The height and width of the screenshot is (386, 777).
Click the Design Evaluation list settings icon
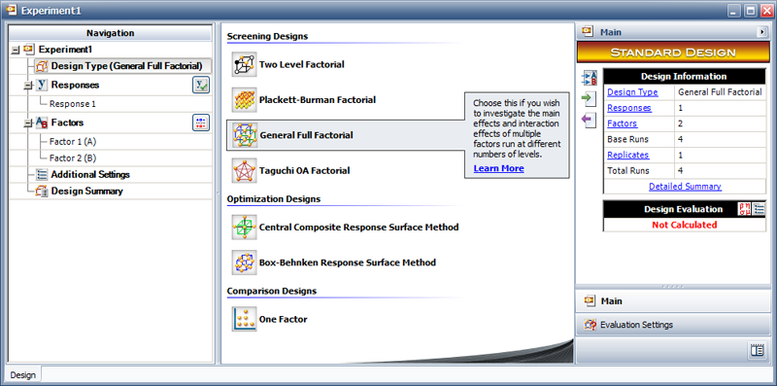(x=759, y=209)
